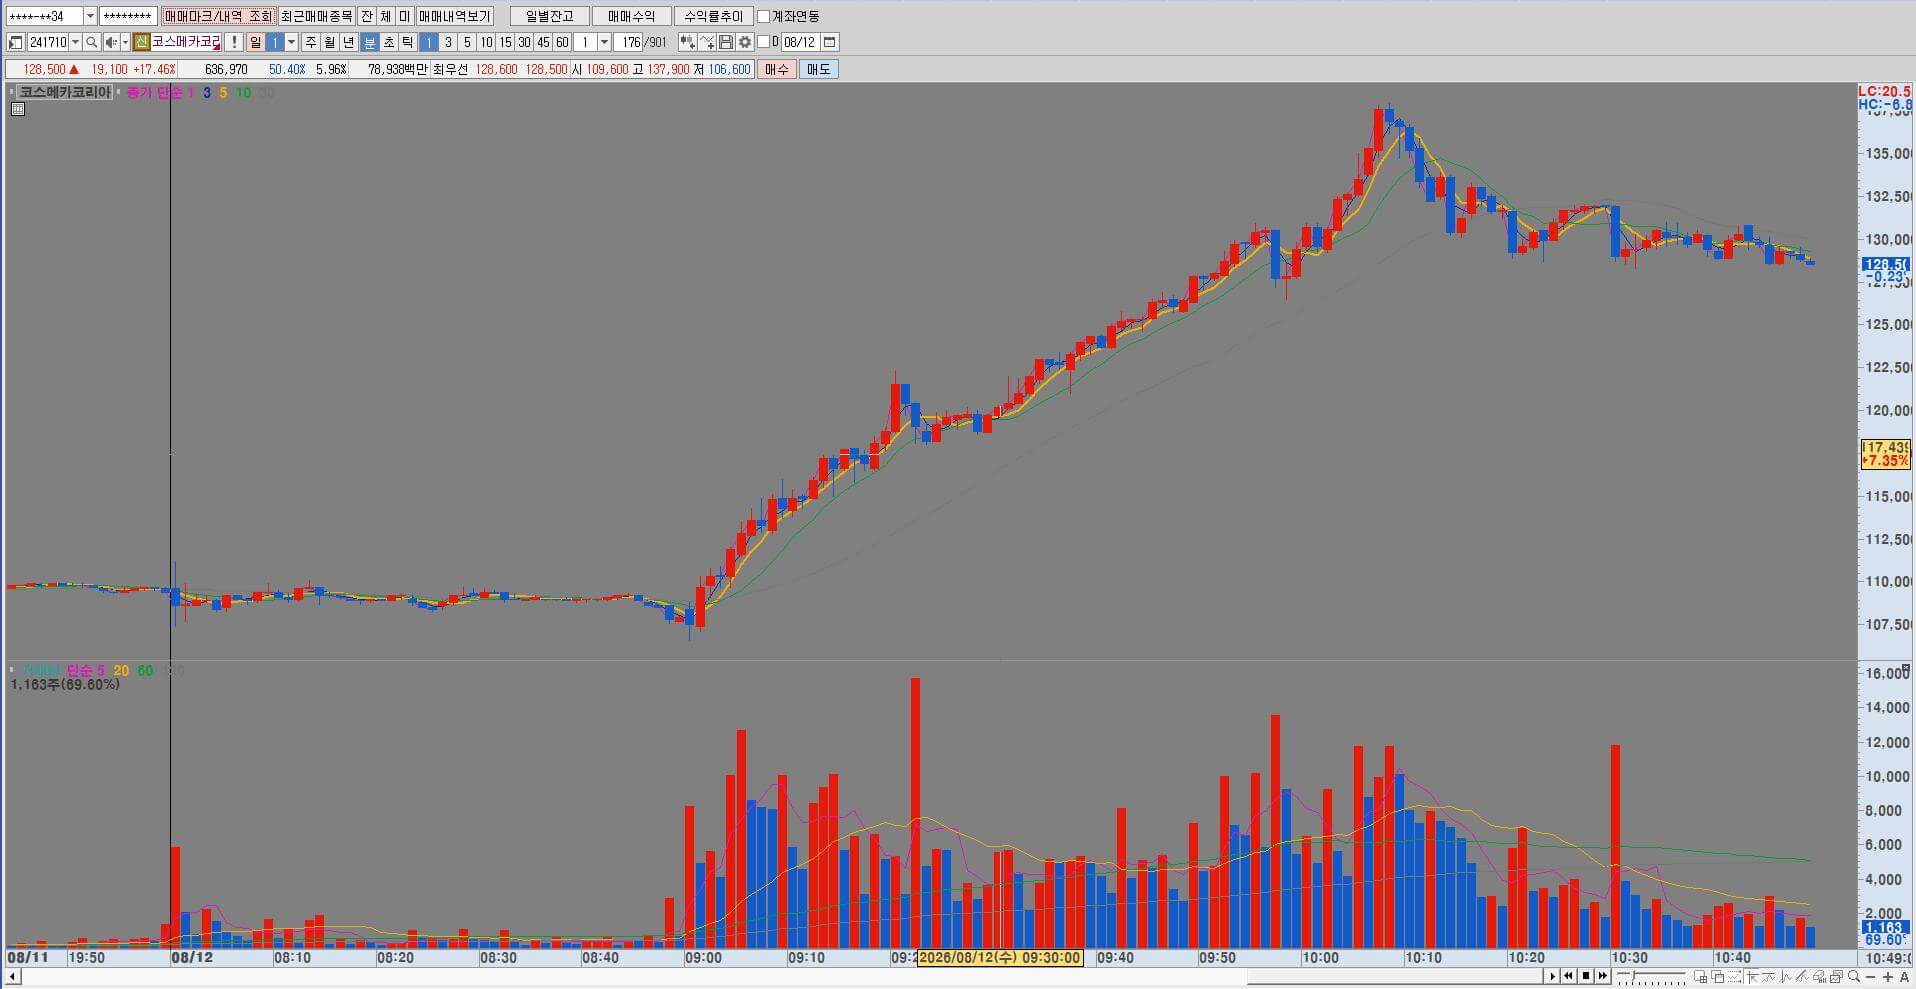Click the magnifier zoom icon at bottom right
1916x989 pixels.
1853,976
